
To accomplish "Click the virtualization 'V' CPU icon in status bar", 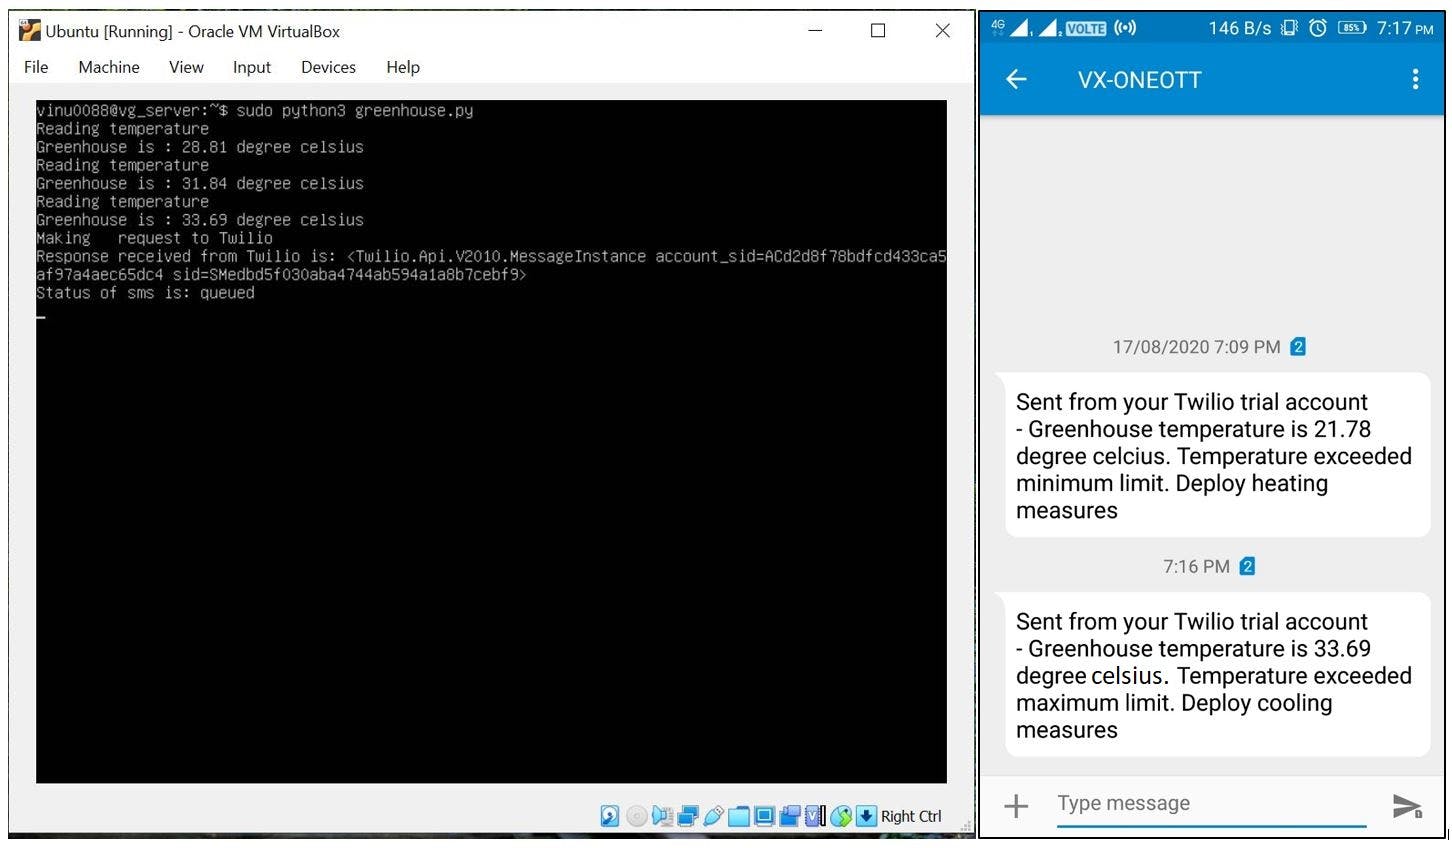I will [815, 816].
